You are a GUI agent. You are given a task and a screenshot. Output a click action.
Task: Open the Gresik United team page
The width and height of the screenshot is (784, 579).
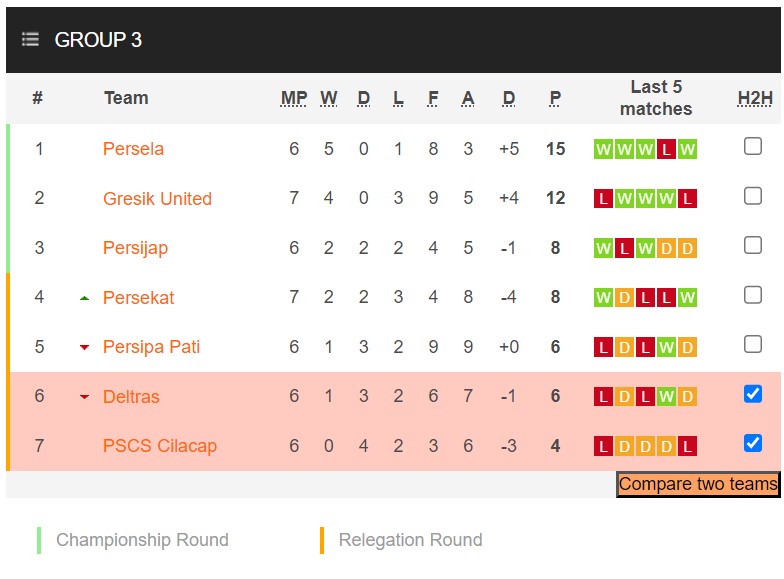point(157,198)
